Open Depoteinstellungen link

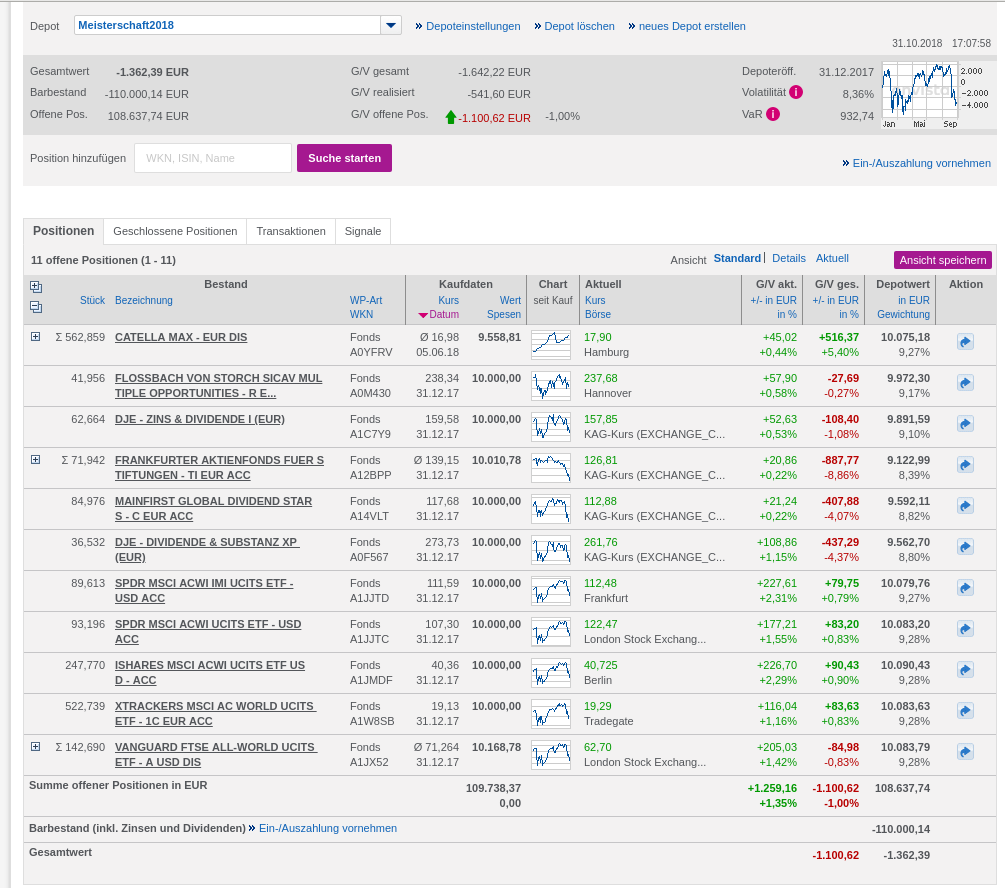click(x=473, y=26)
